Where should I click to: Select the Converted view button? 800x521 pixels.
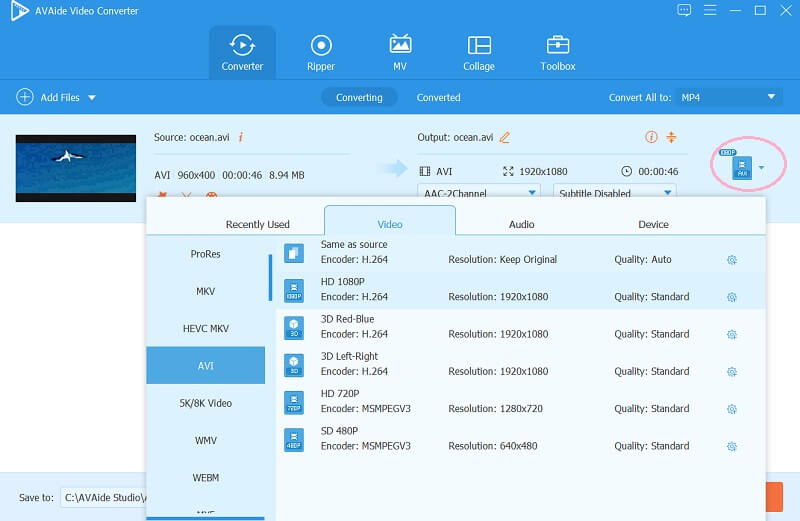coord(438,97)
